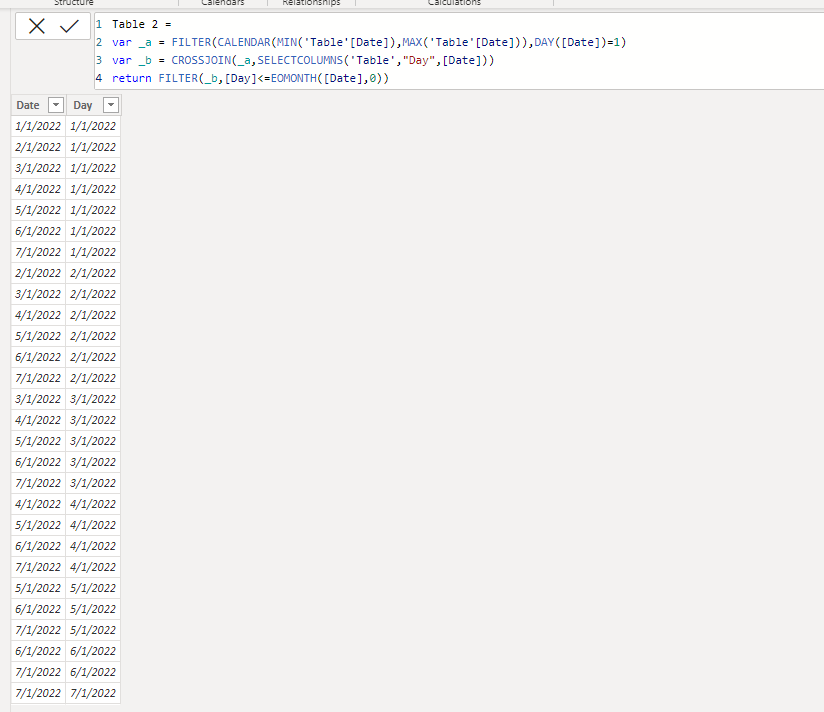Click the EOMONTH function in the formula

[x=294, y=78]
